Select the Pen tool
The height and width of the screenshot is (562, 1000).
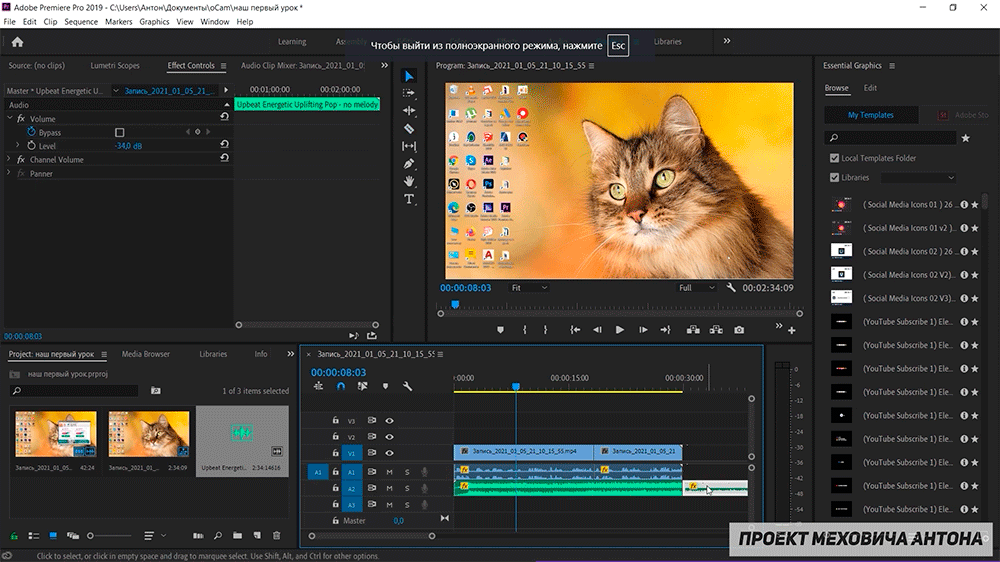[409, 164]
